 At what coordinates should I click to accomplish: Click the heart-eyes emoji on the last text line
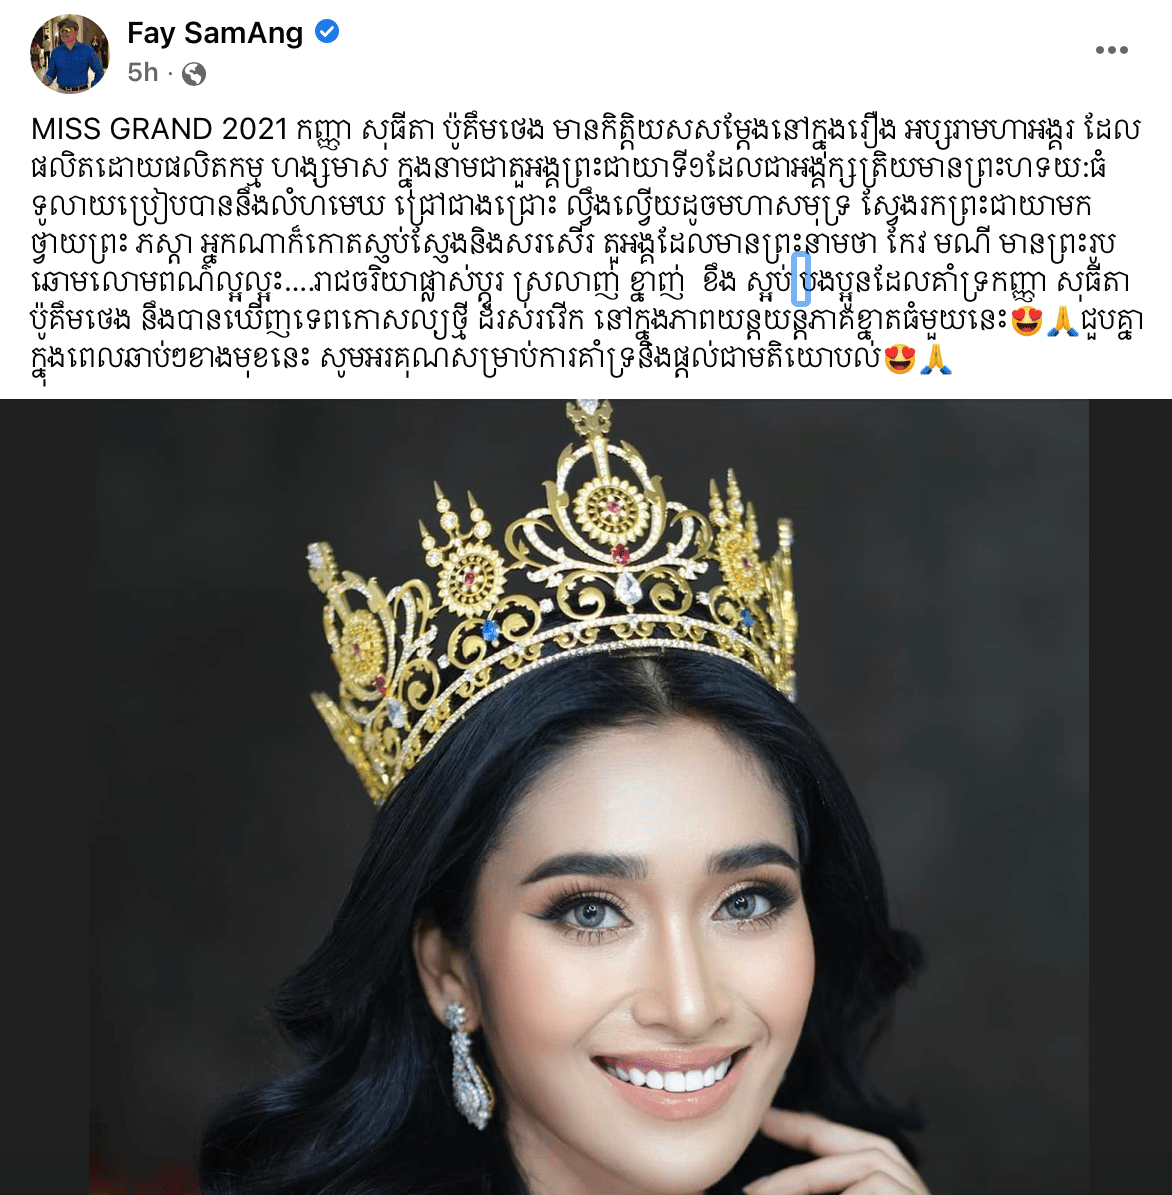click(899, 358)
